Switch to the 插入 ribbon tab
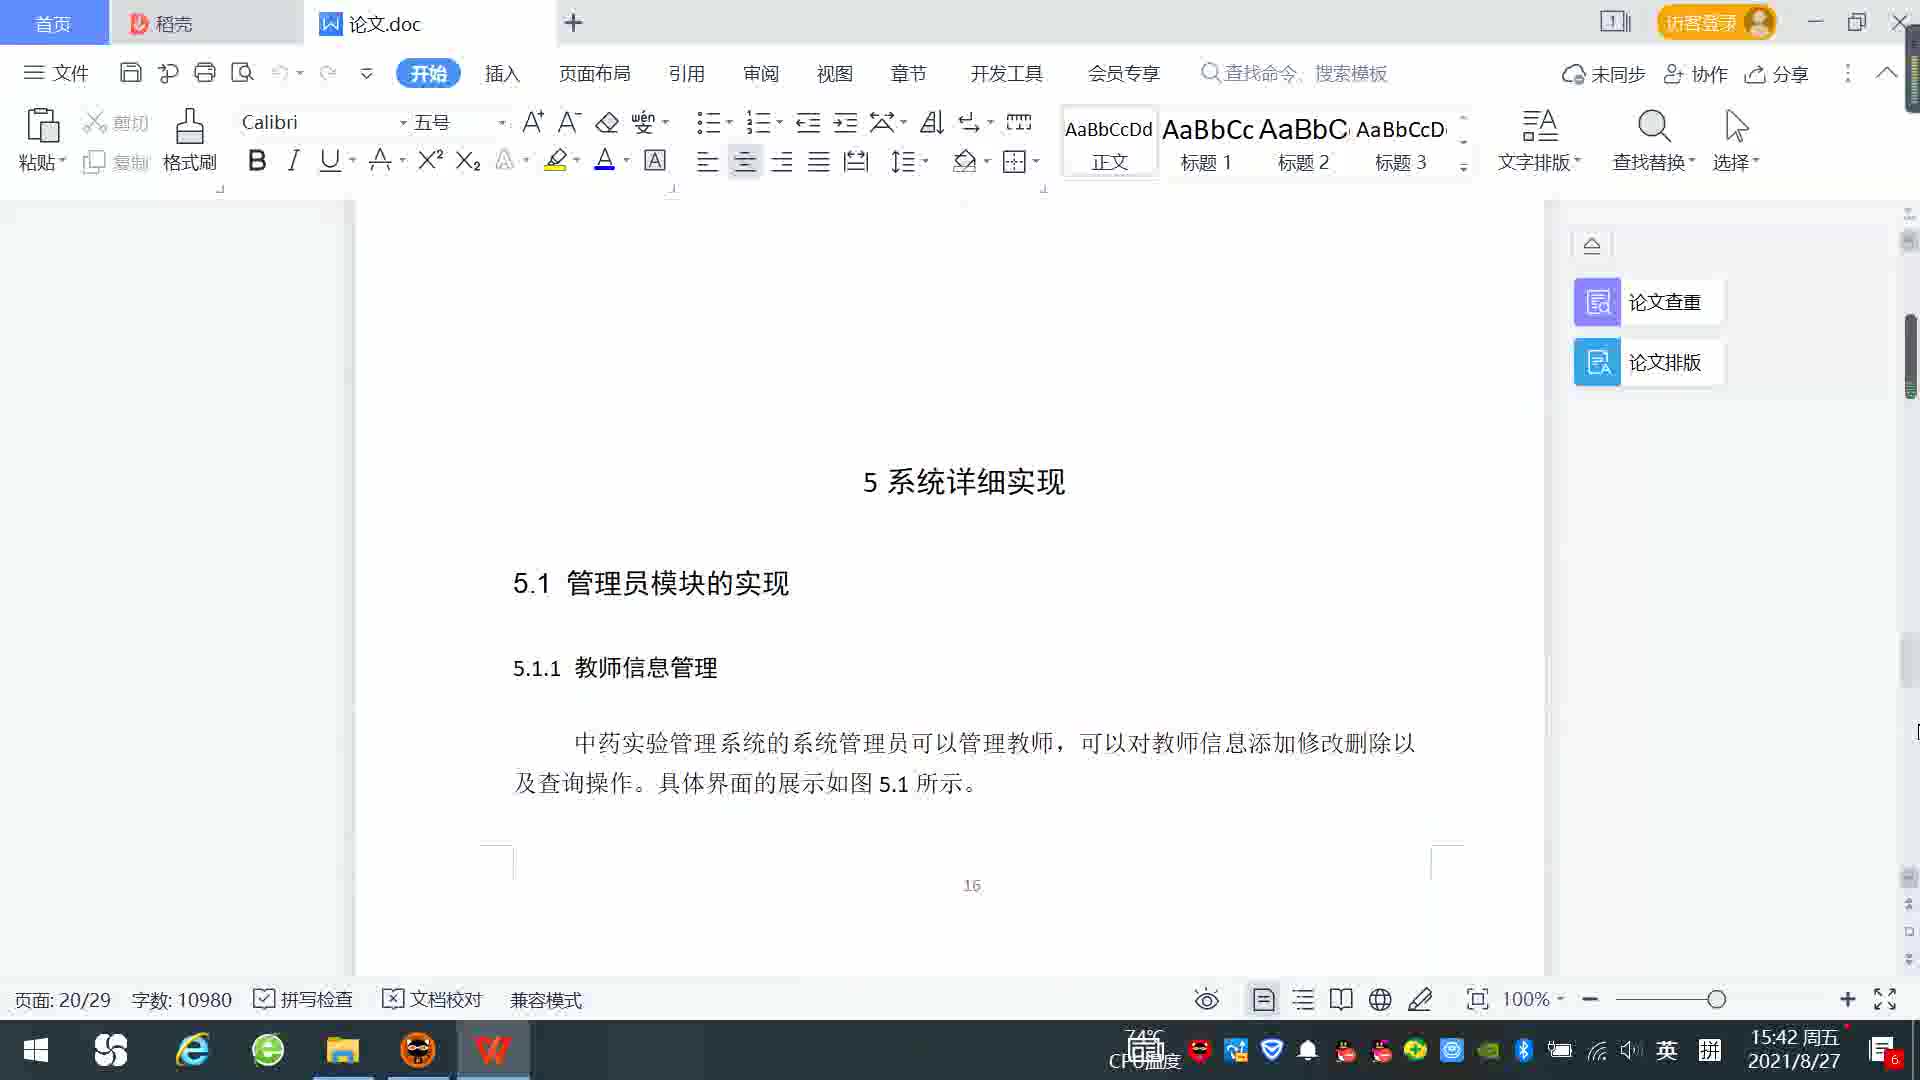Viewport: 1920px width, 1080px height. coord(502,73)
